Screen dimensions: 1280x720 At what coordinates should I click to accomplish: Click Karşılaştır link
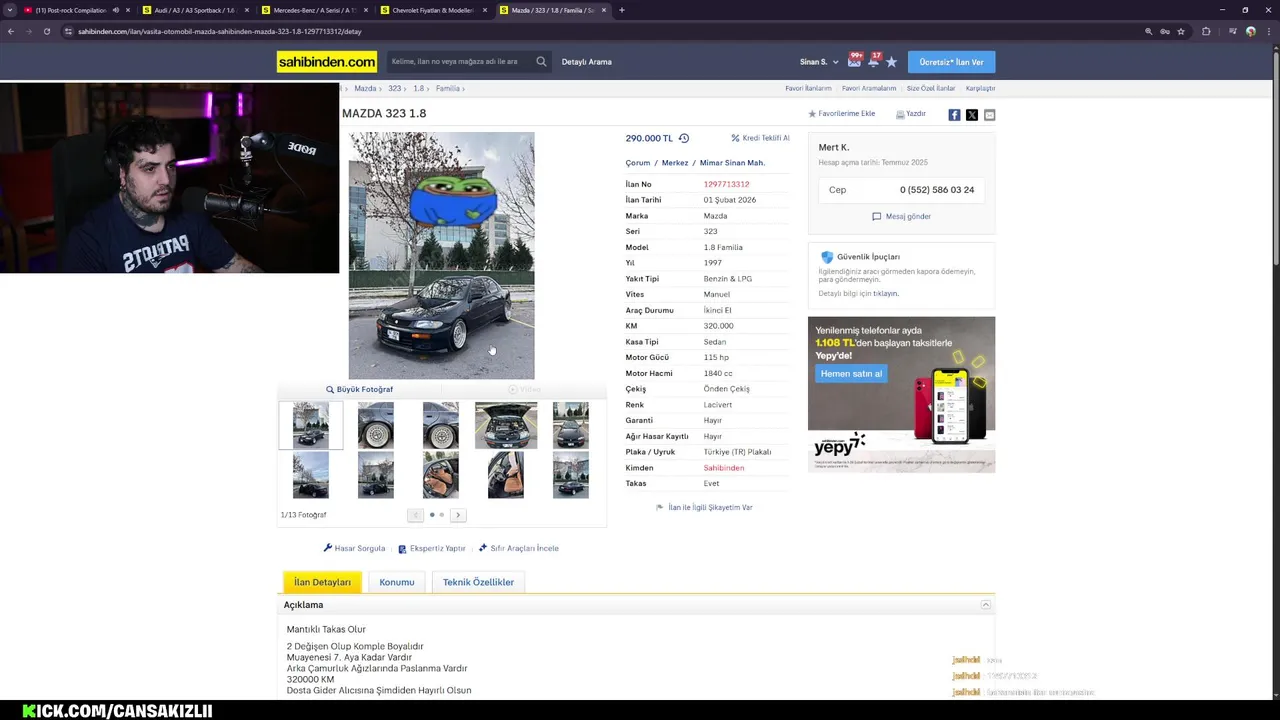(980, 88)
